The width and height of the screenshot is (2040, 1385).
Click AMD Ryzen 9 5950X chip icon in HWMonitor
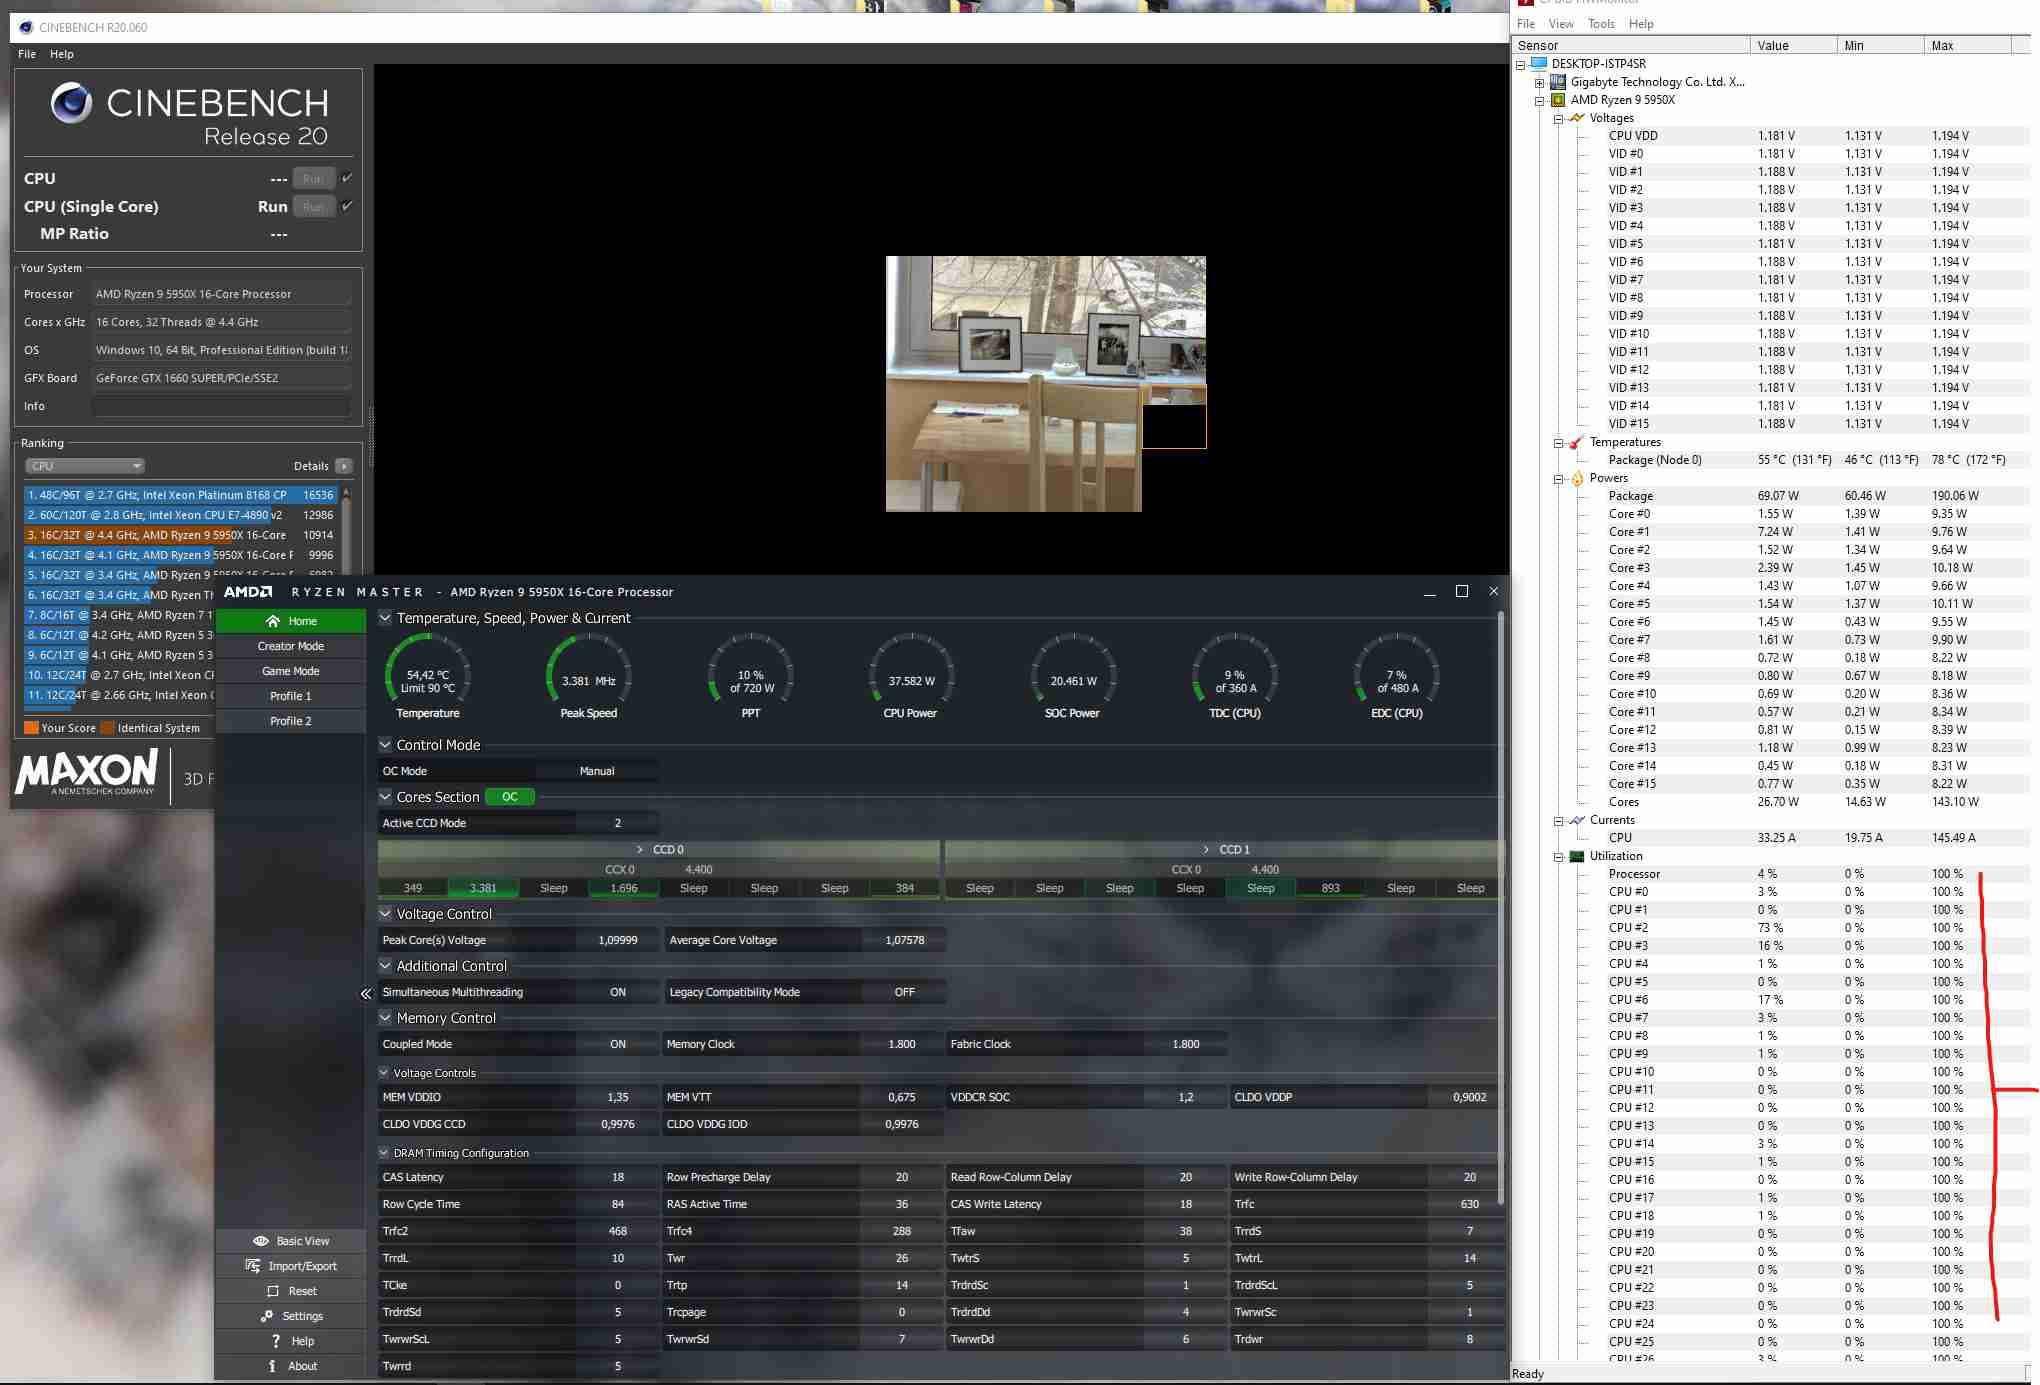pyautogui.click(x=1558, y=100)
